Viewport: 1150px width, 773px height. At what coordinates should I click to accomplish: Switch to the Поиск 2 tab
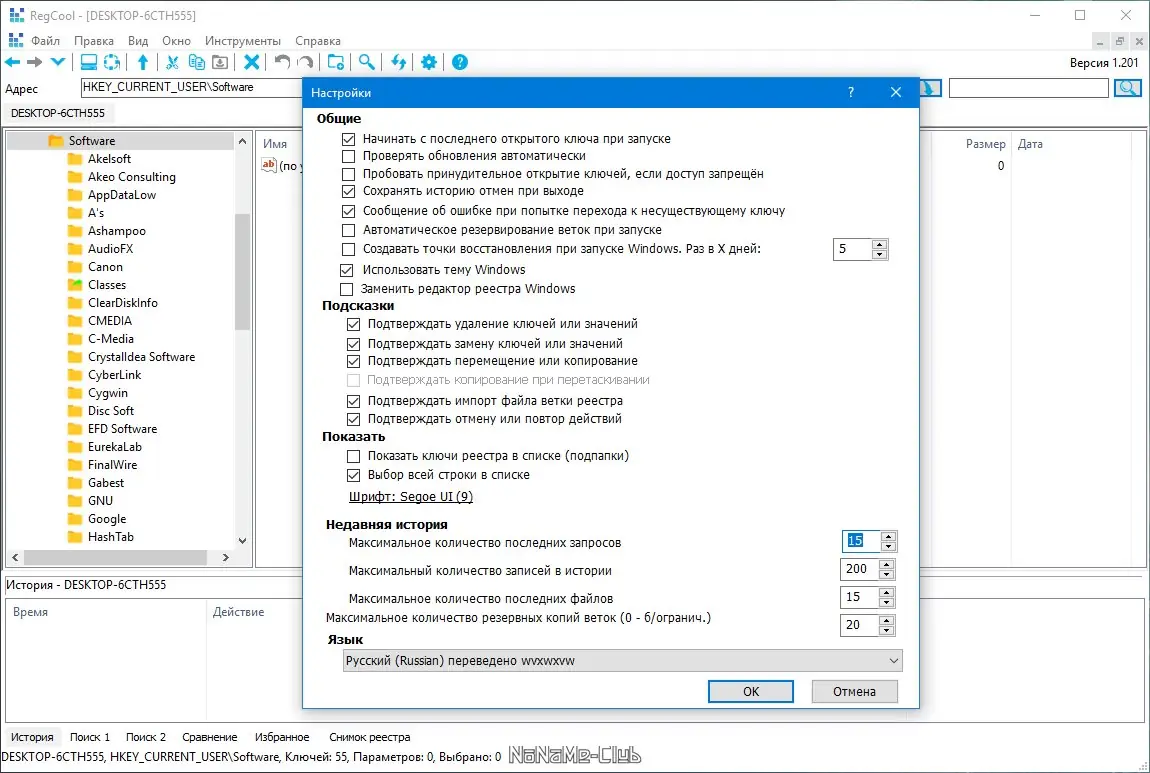coord(145,737)
